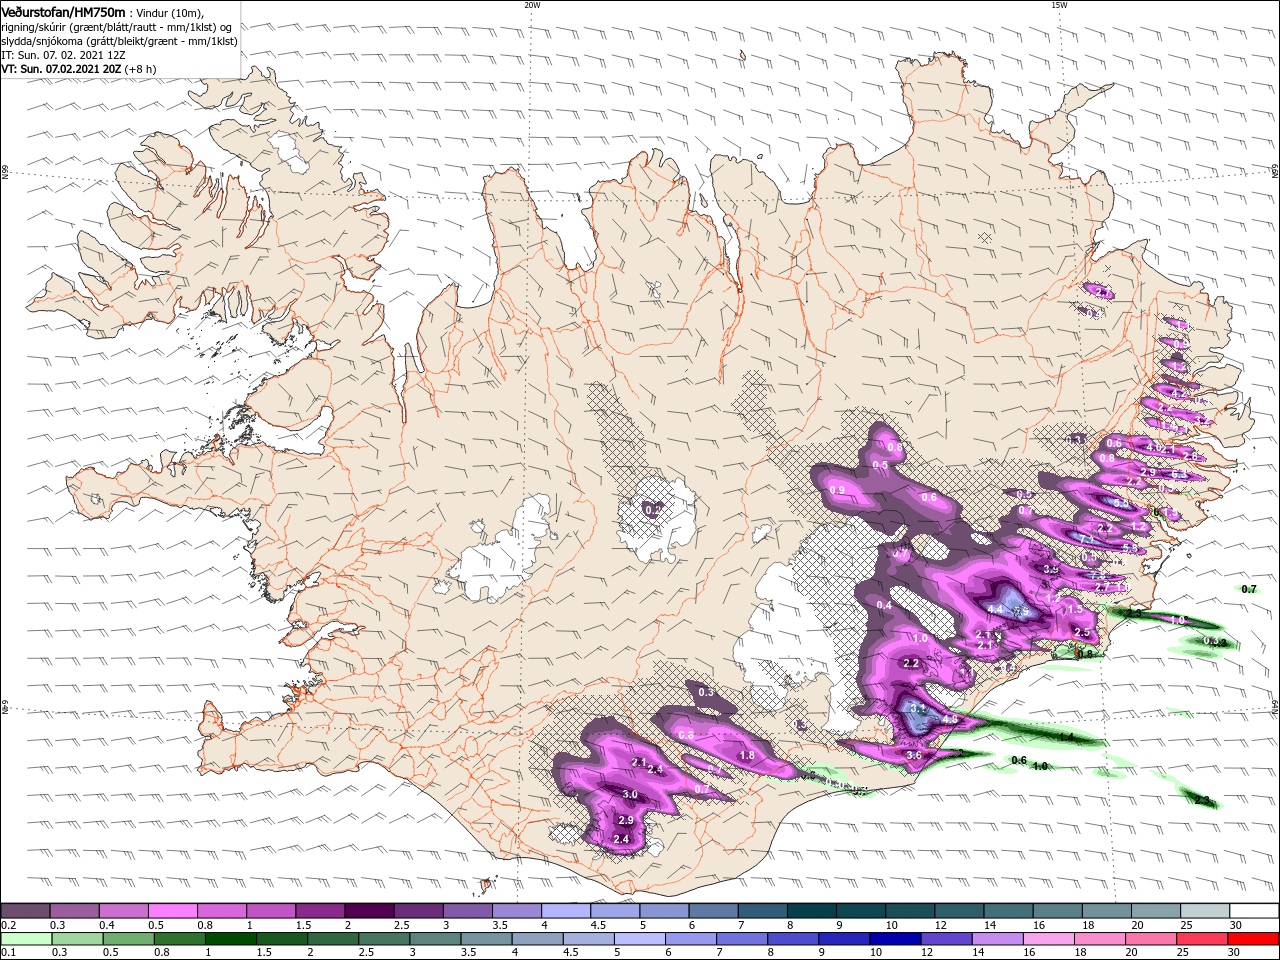Select the pale green 0.1 rain legend swatch
This screenshot has width=1280, height=960.
[26, 939]
